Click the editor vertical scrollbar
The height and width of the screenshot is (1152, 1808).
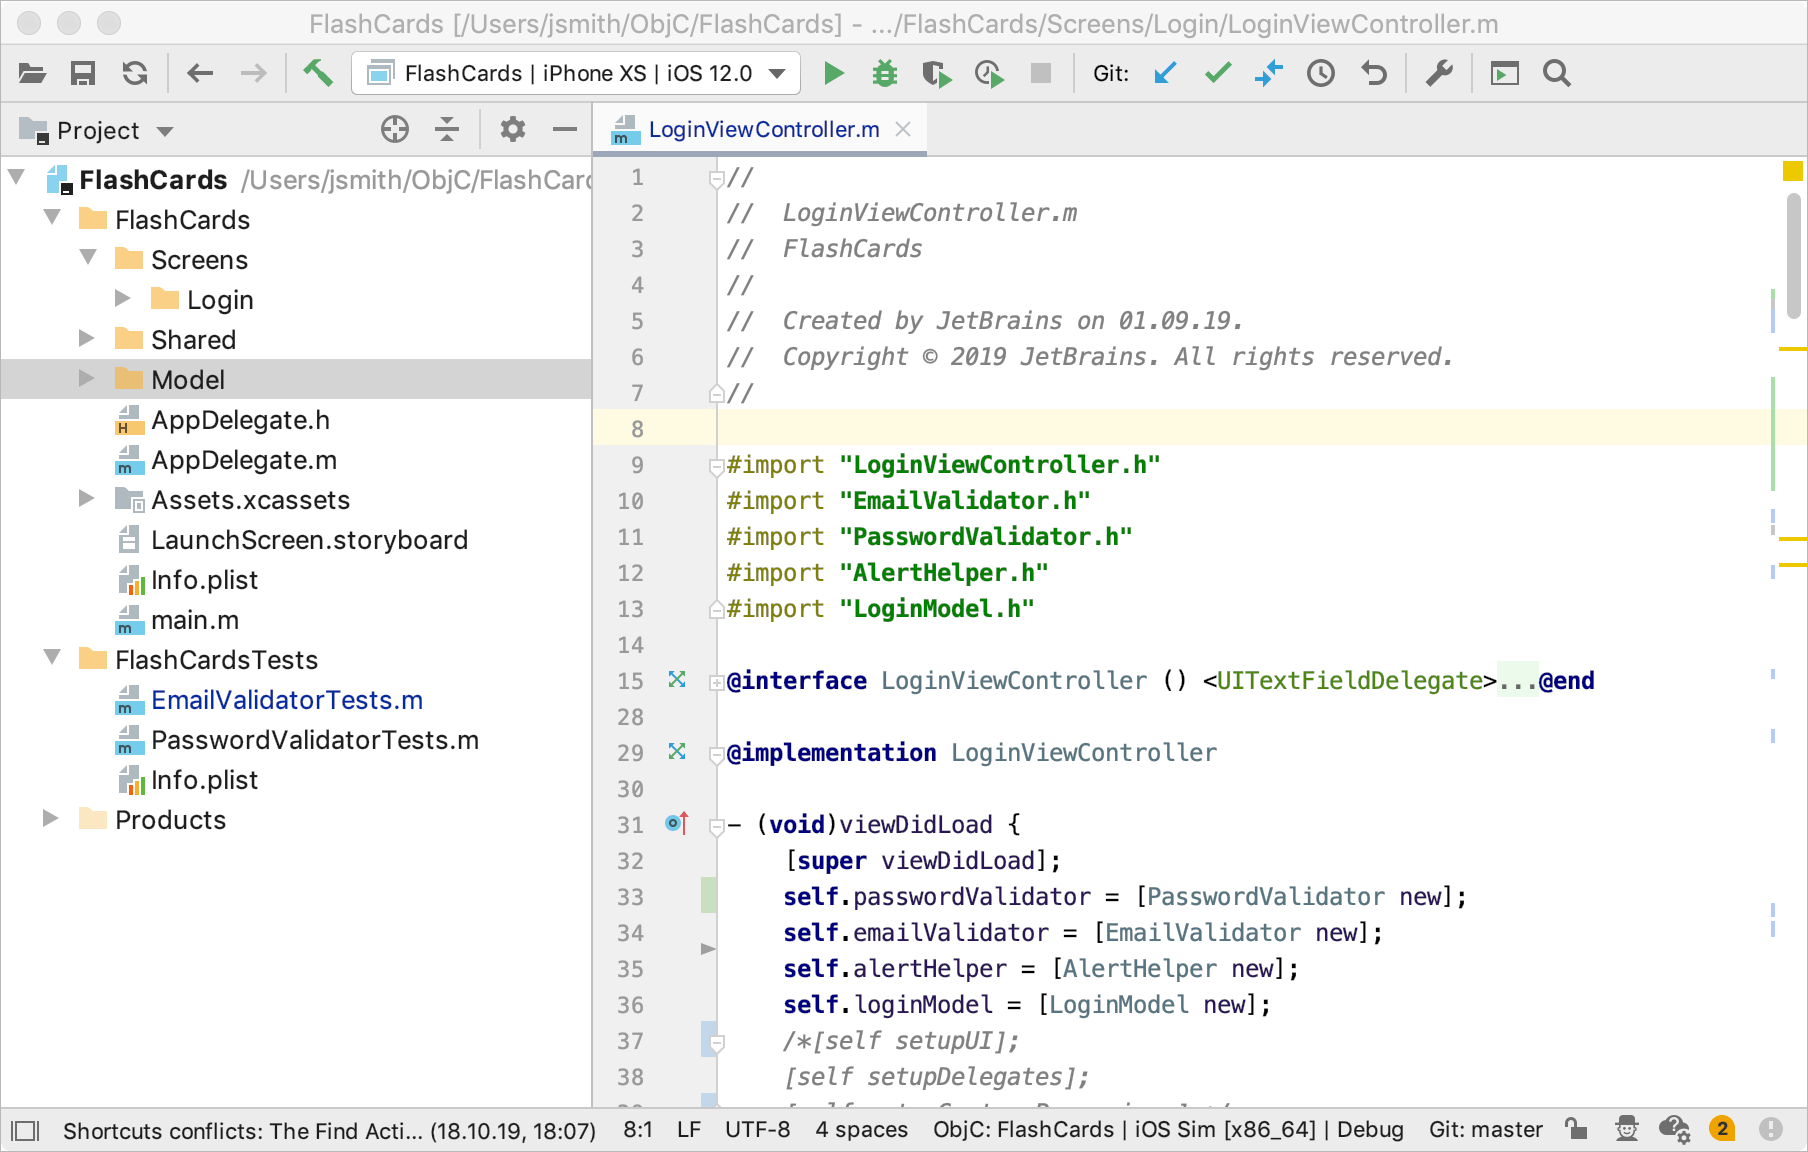(1794, 256)
